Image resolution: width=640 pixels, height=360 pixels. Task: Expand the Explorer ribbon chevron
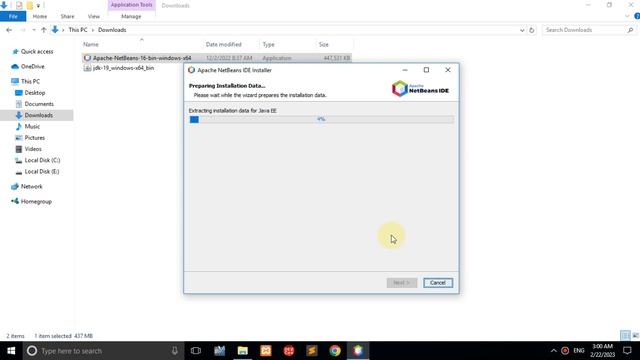[627, 16]
